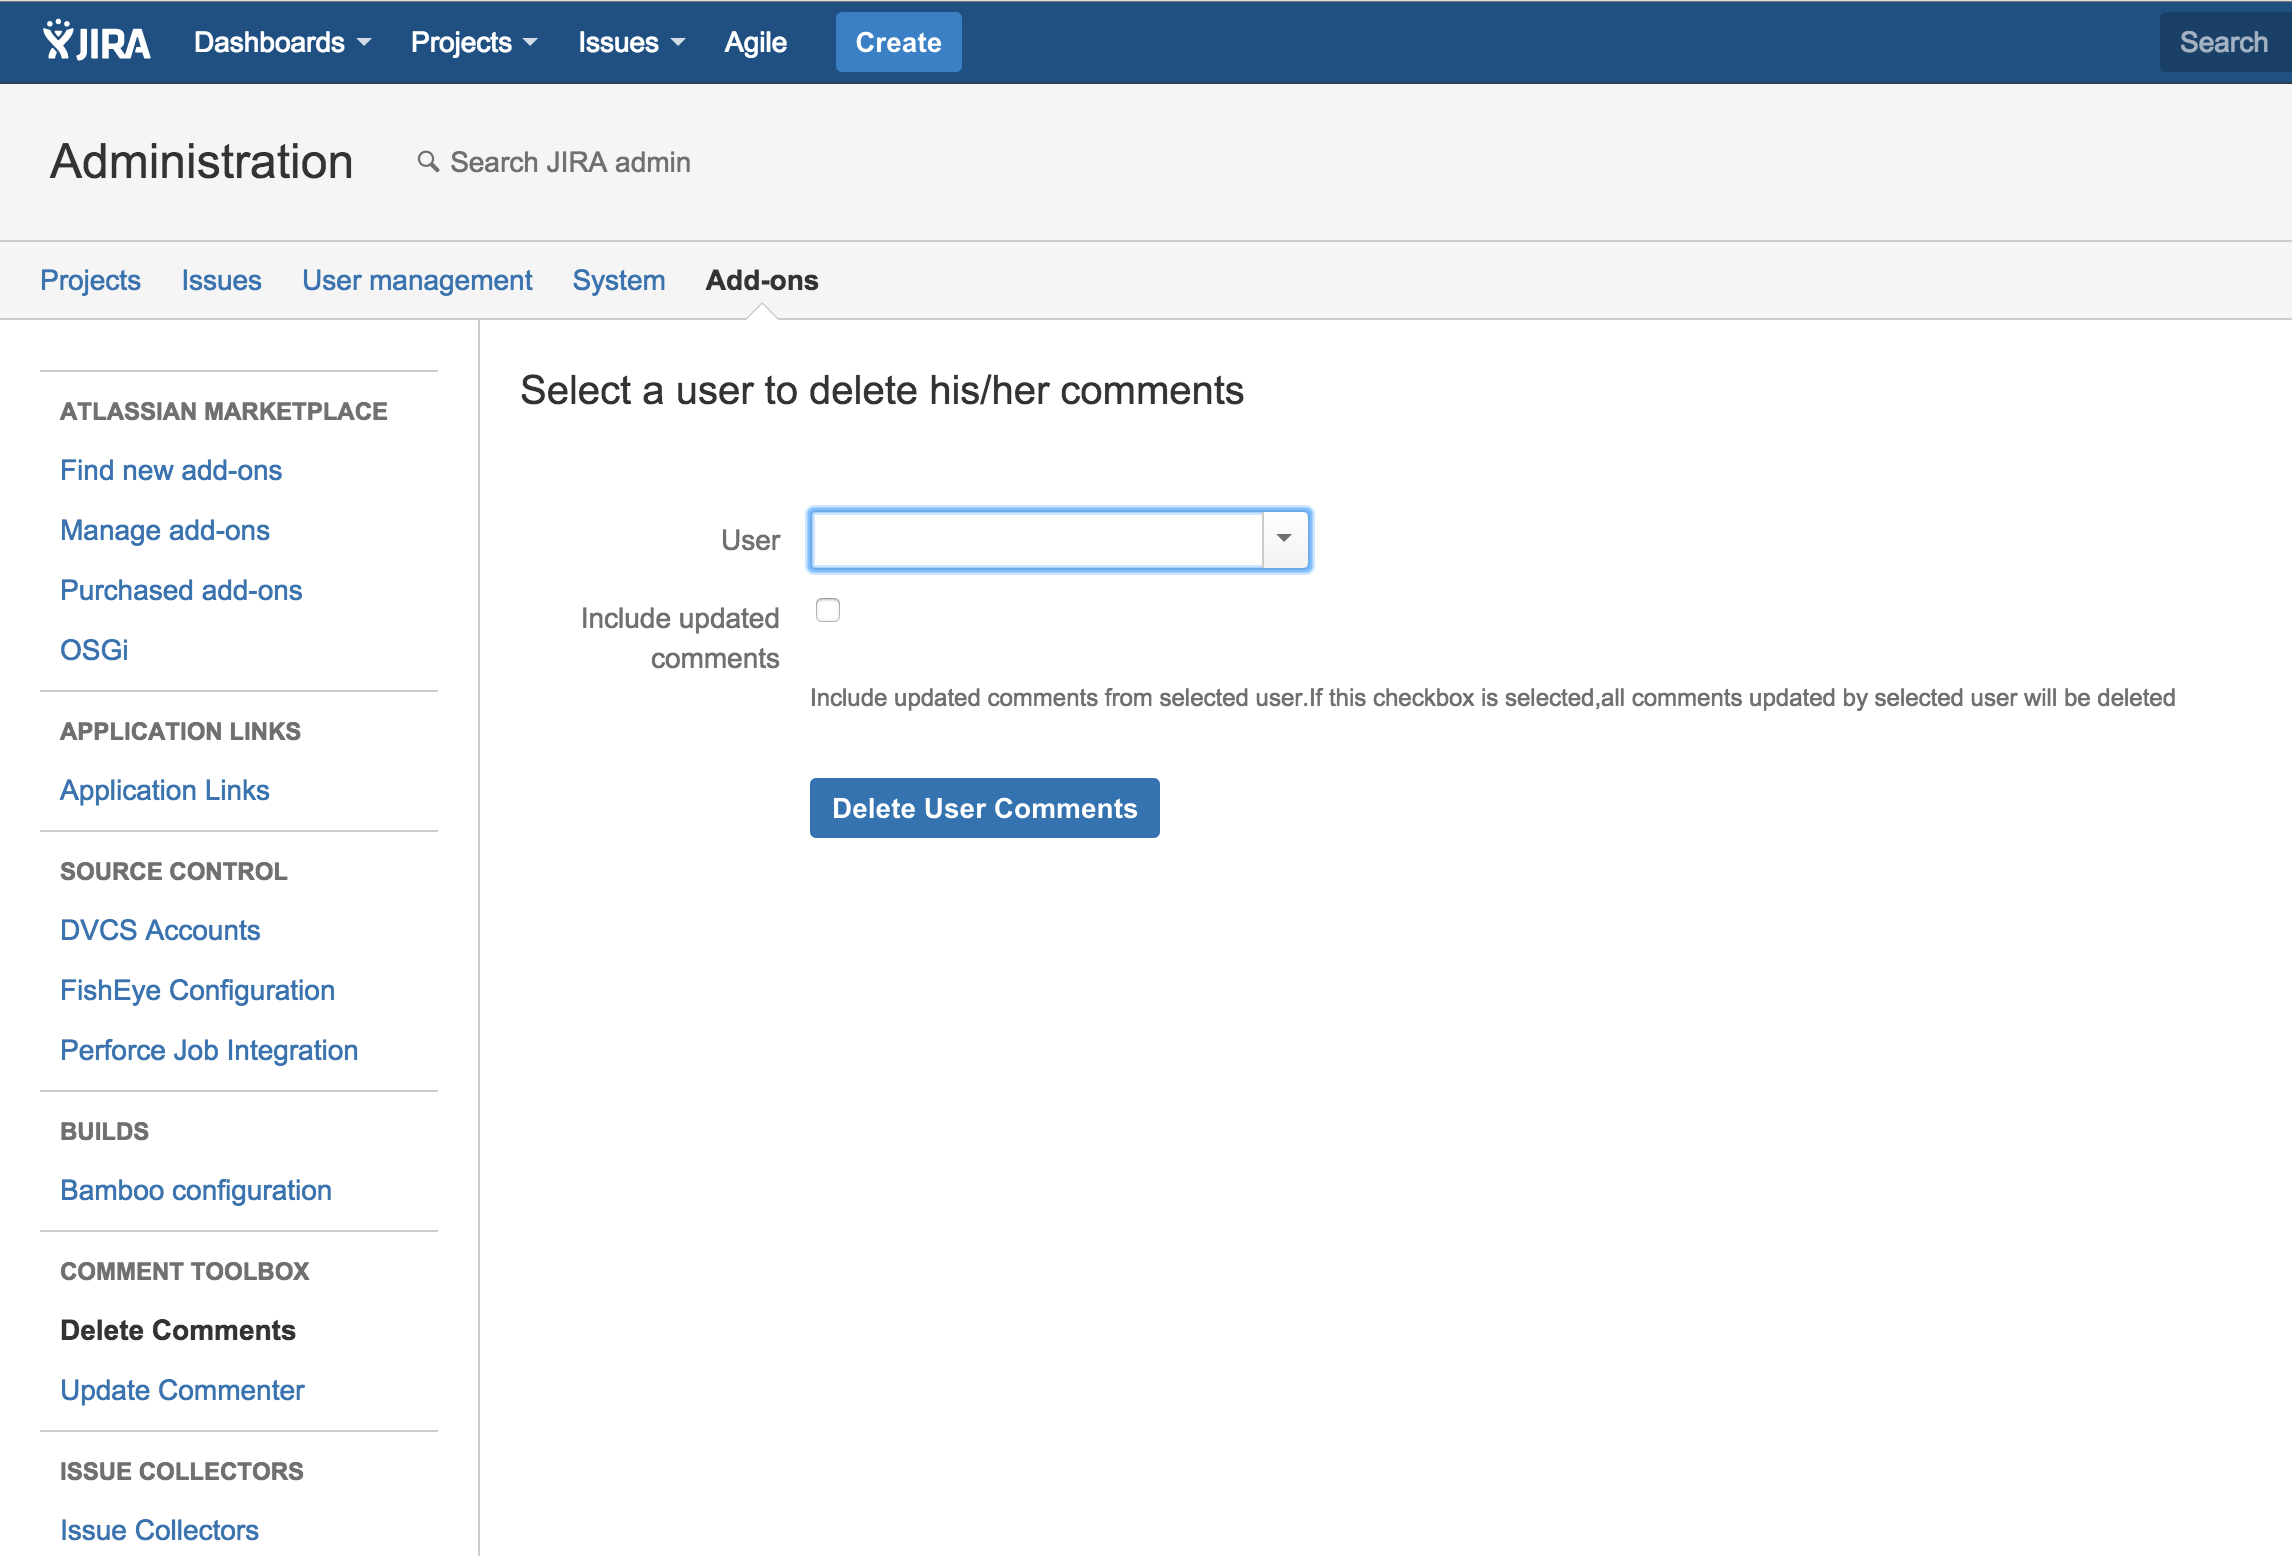Click the Include updated comments label
Image resolution: width=2292 pixels, height=1556 pixels.
click(x=680, y=638)
